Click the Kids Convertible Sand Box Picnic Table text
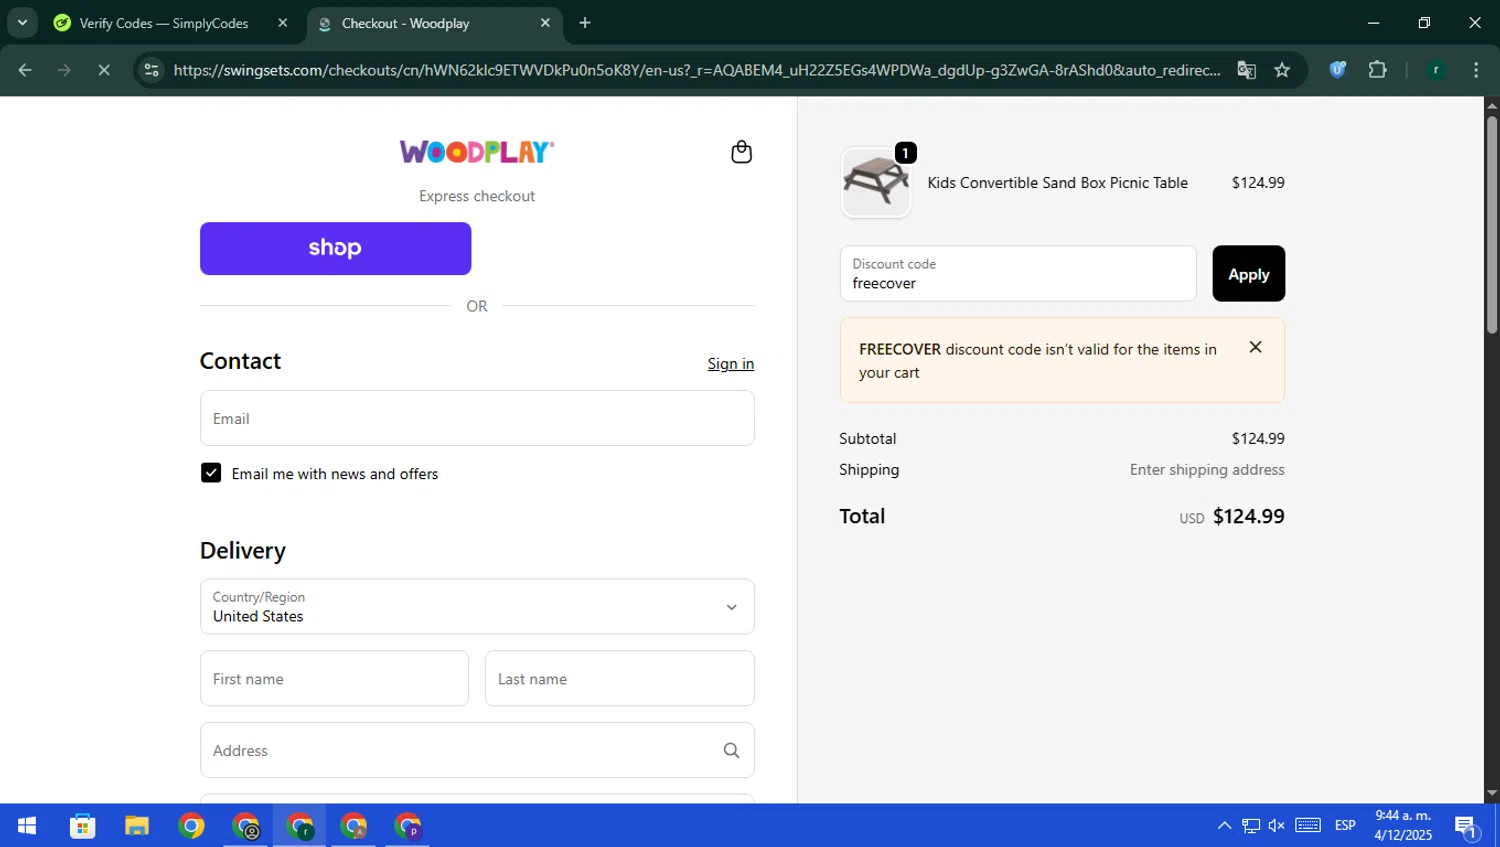1500x847 pixels. click(x=1057, y=183)
